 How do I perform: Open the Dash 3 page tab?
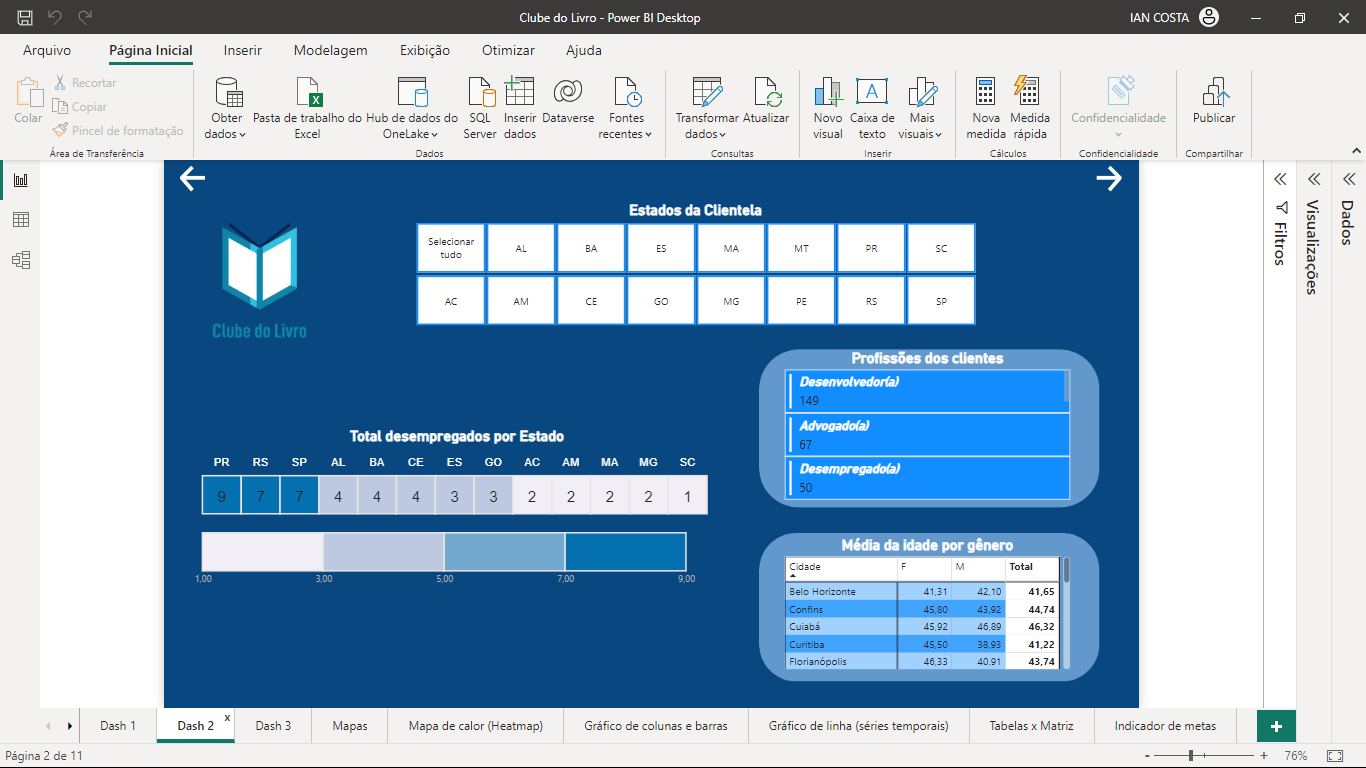coord(273,726)
